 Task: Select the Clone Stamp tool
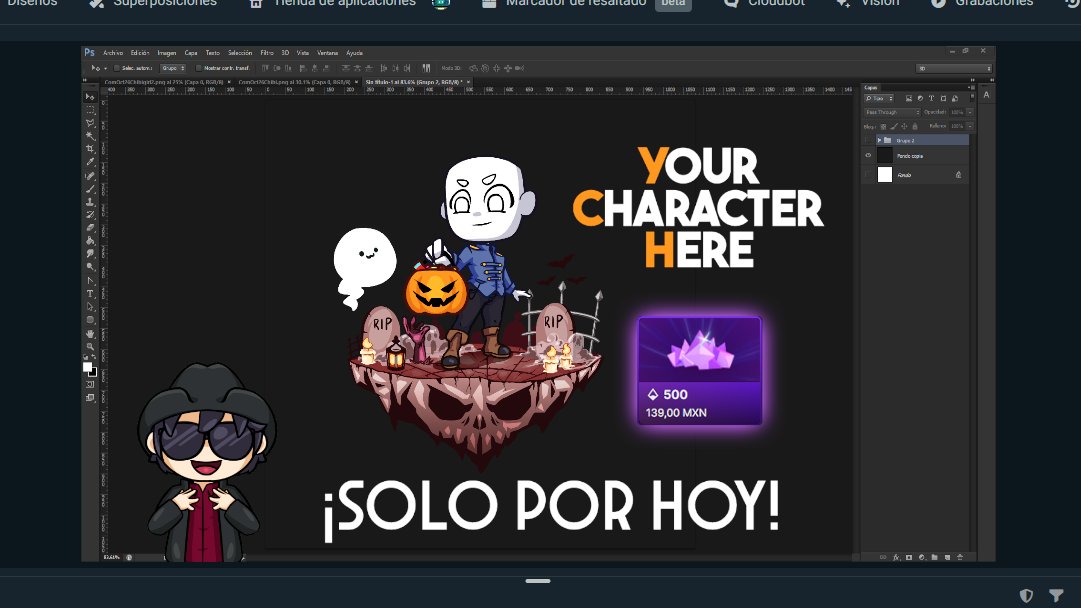[90, 201]
